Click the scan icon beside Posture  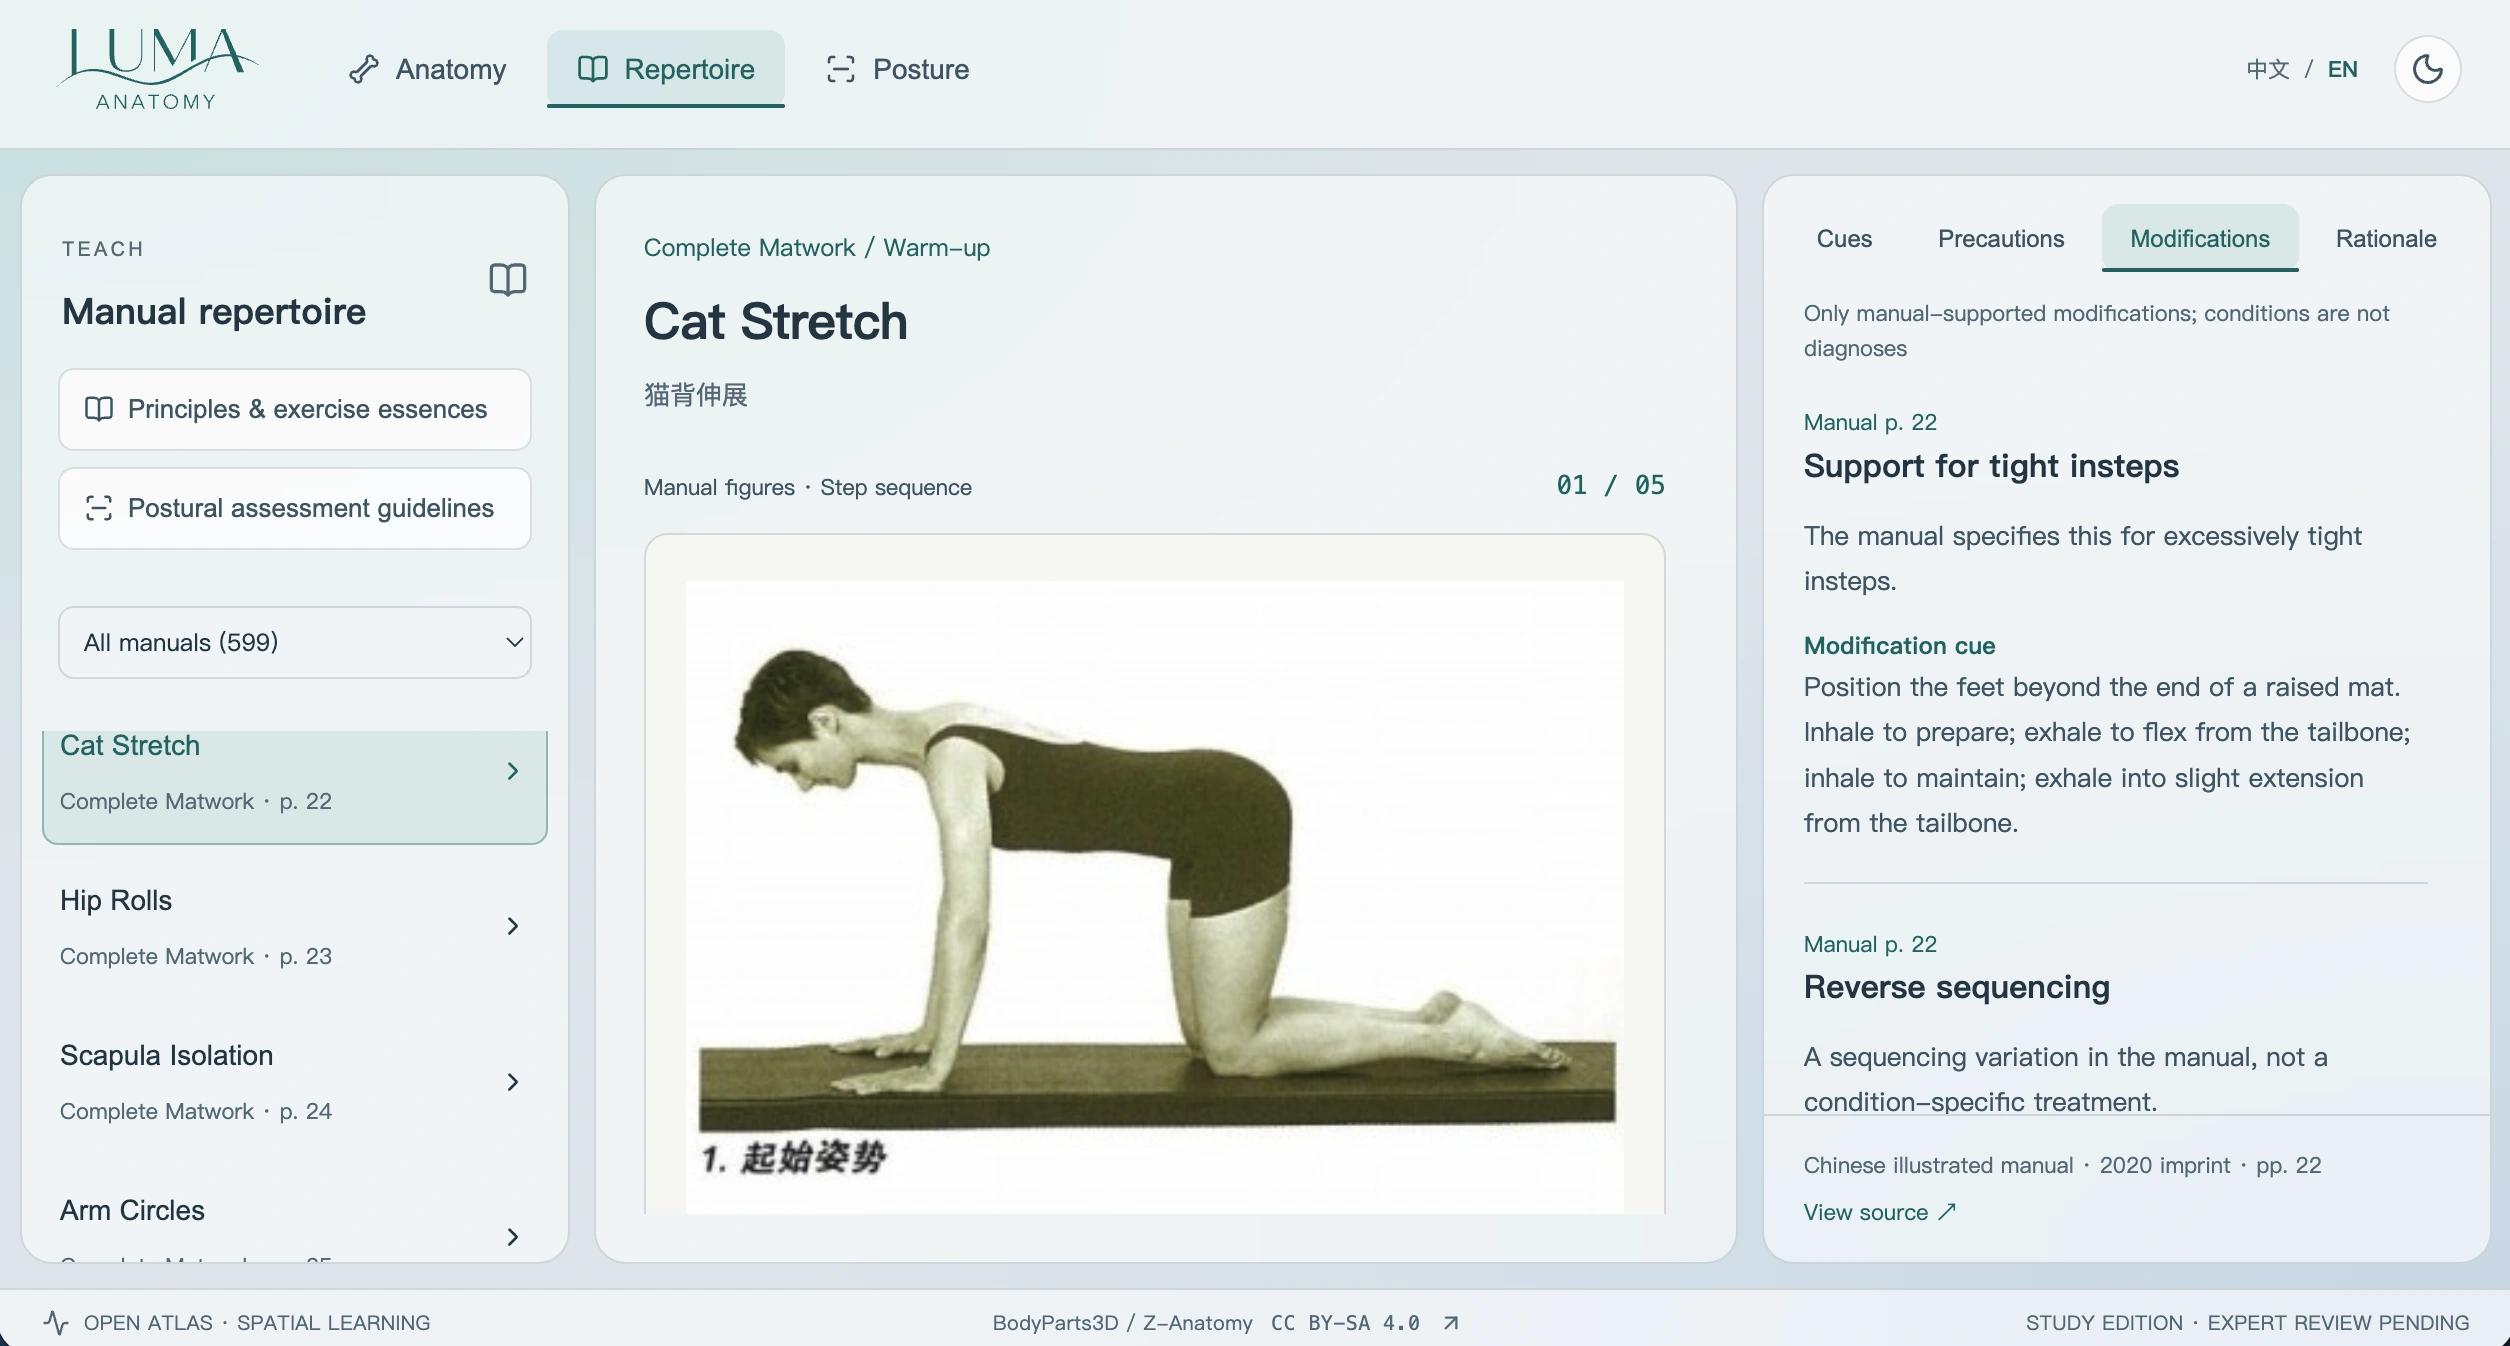[841, 69]
